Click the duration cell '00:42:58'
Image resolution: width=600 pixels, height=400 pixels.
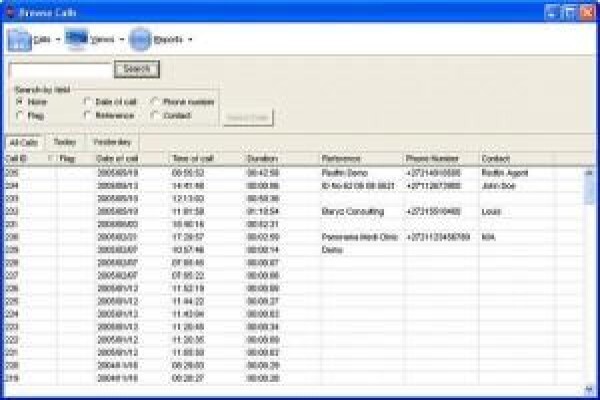[x=263, y=173]
